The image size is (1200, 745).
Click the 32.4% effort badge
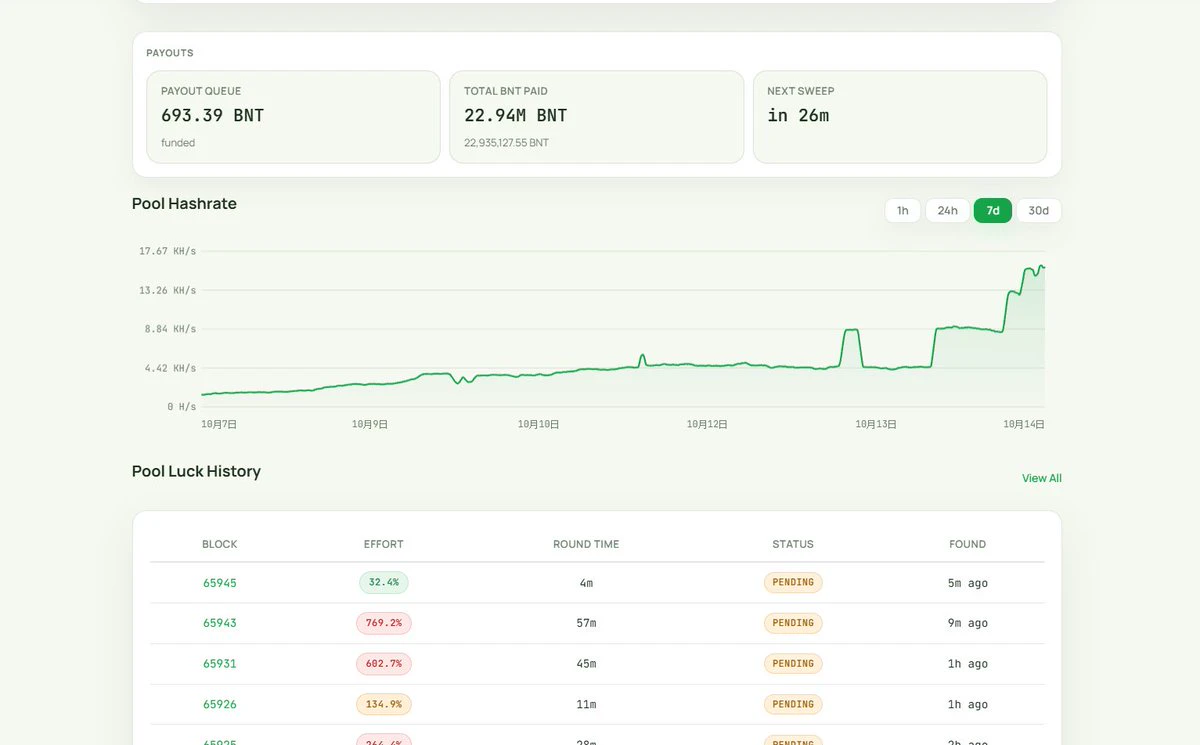(384, 582)
